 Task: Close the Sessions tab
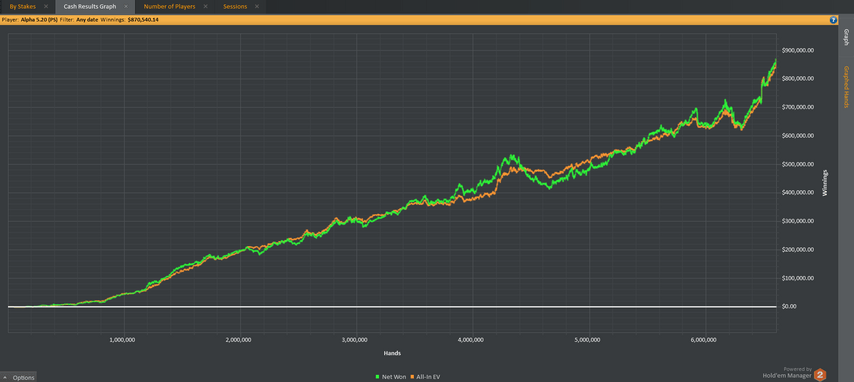coord(257,7)
